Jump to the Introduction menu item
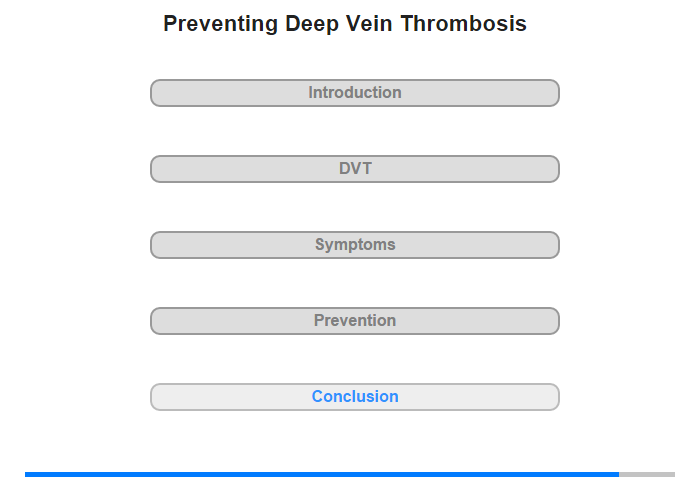The image size is (700, 480). 355,93
